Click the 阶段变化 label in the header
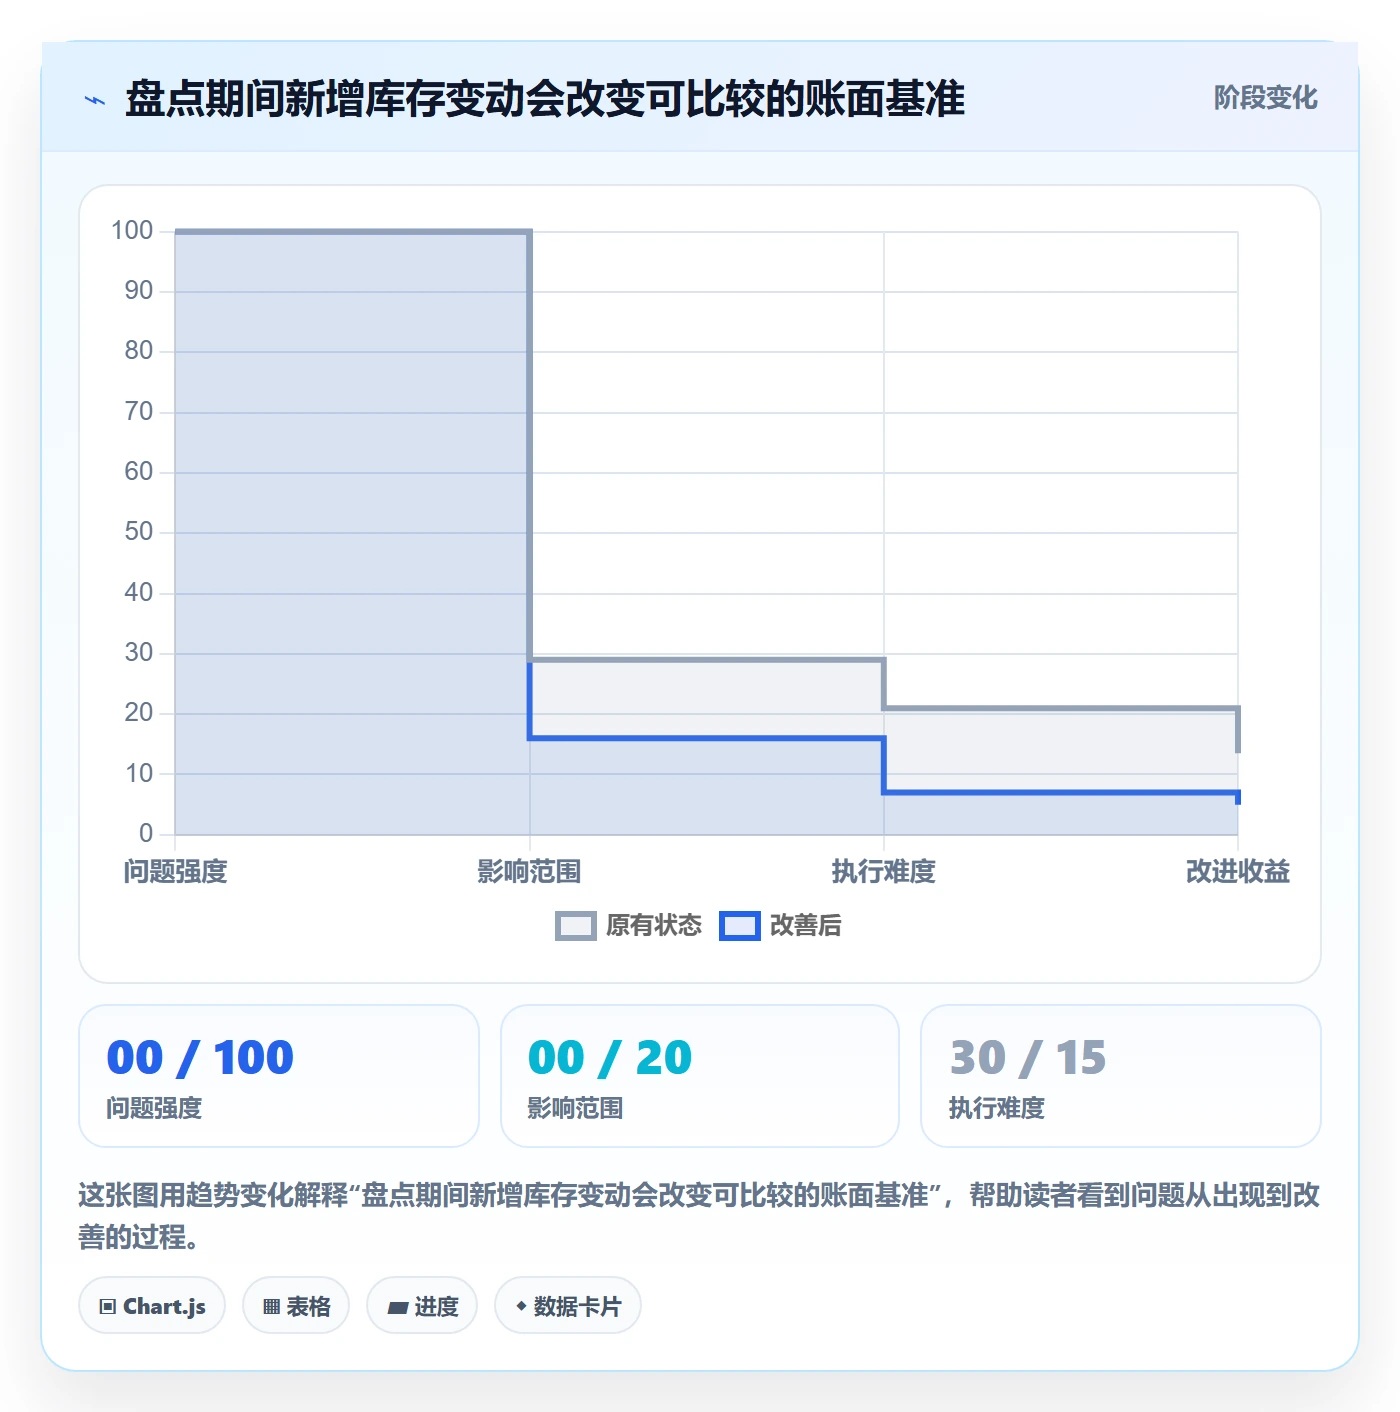 [x=1265, y=98]
